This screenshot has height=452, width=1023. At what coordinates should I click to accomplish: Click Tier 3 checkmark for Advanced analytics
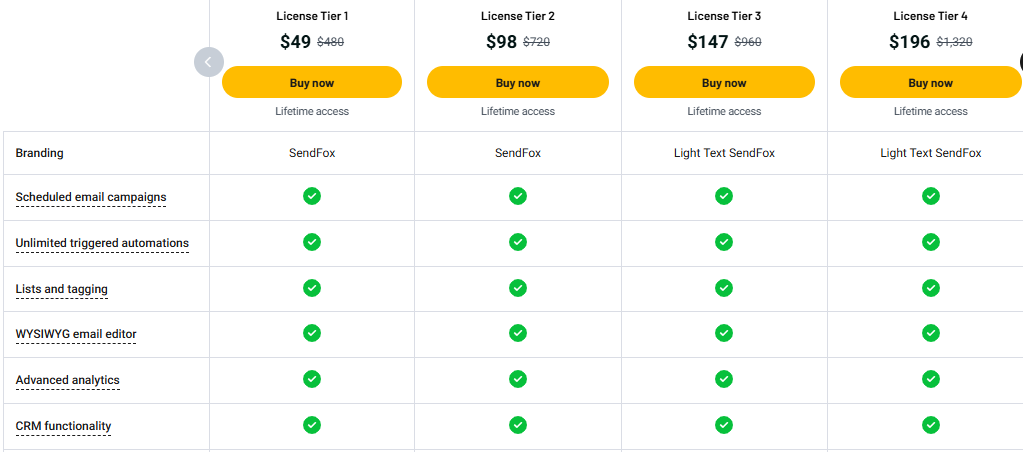(724, 379)
